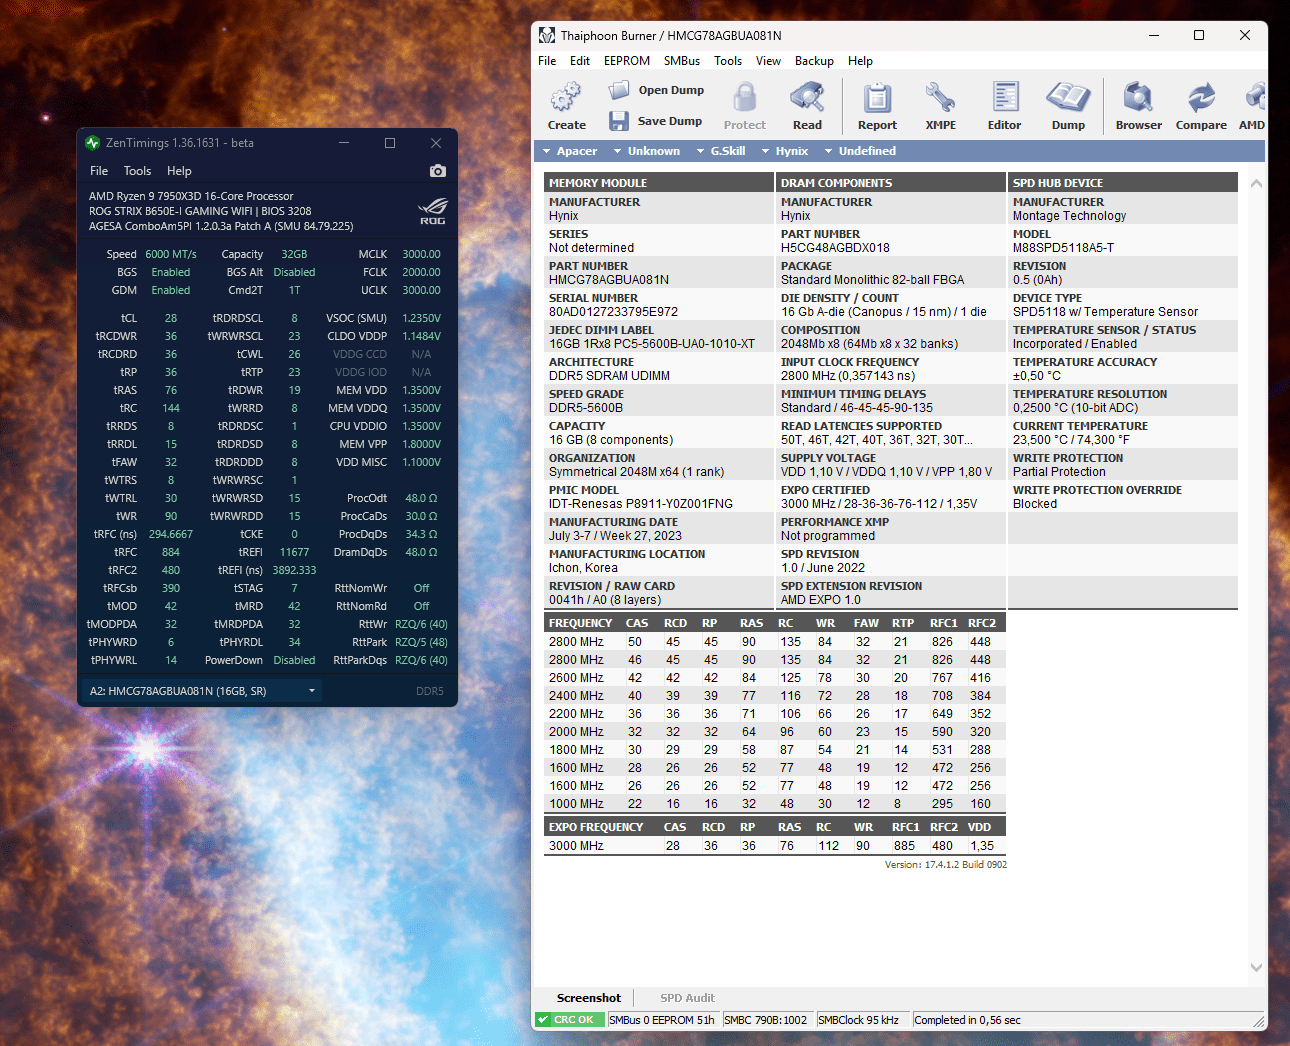Click the Thaiphoon Burner title bar icon
1290x1046 pixels.
click(547, 35)
